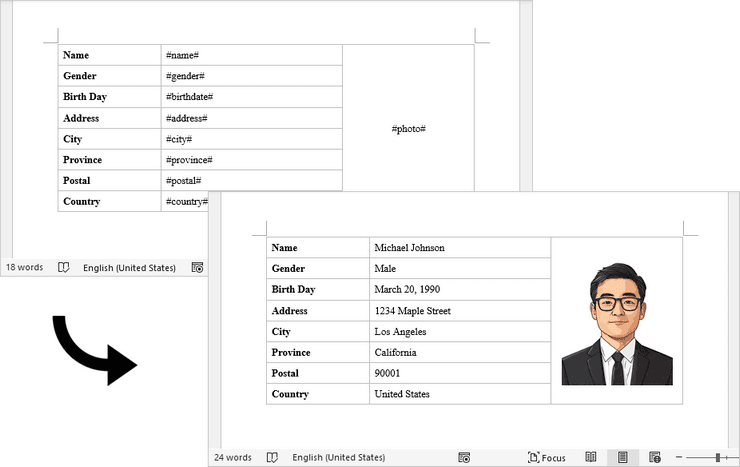Switch to Web Layout view
Image resolution: width=740 pixels, height=467 pixels.
655,458
